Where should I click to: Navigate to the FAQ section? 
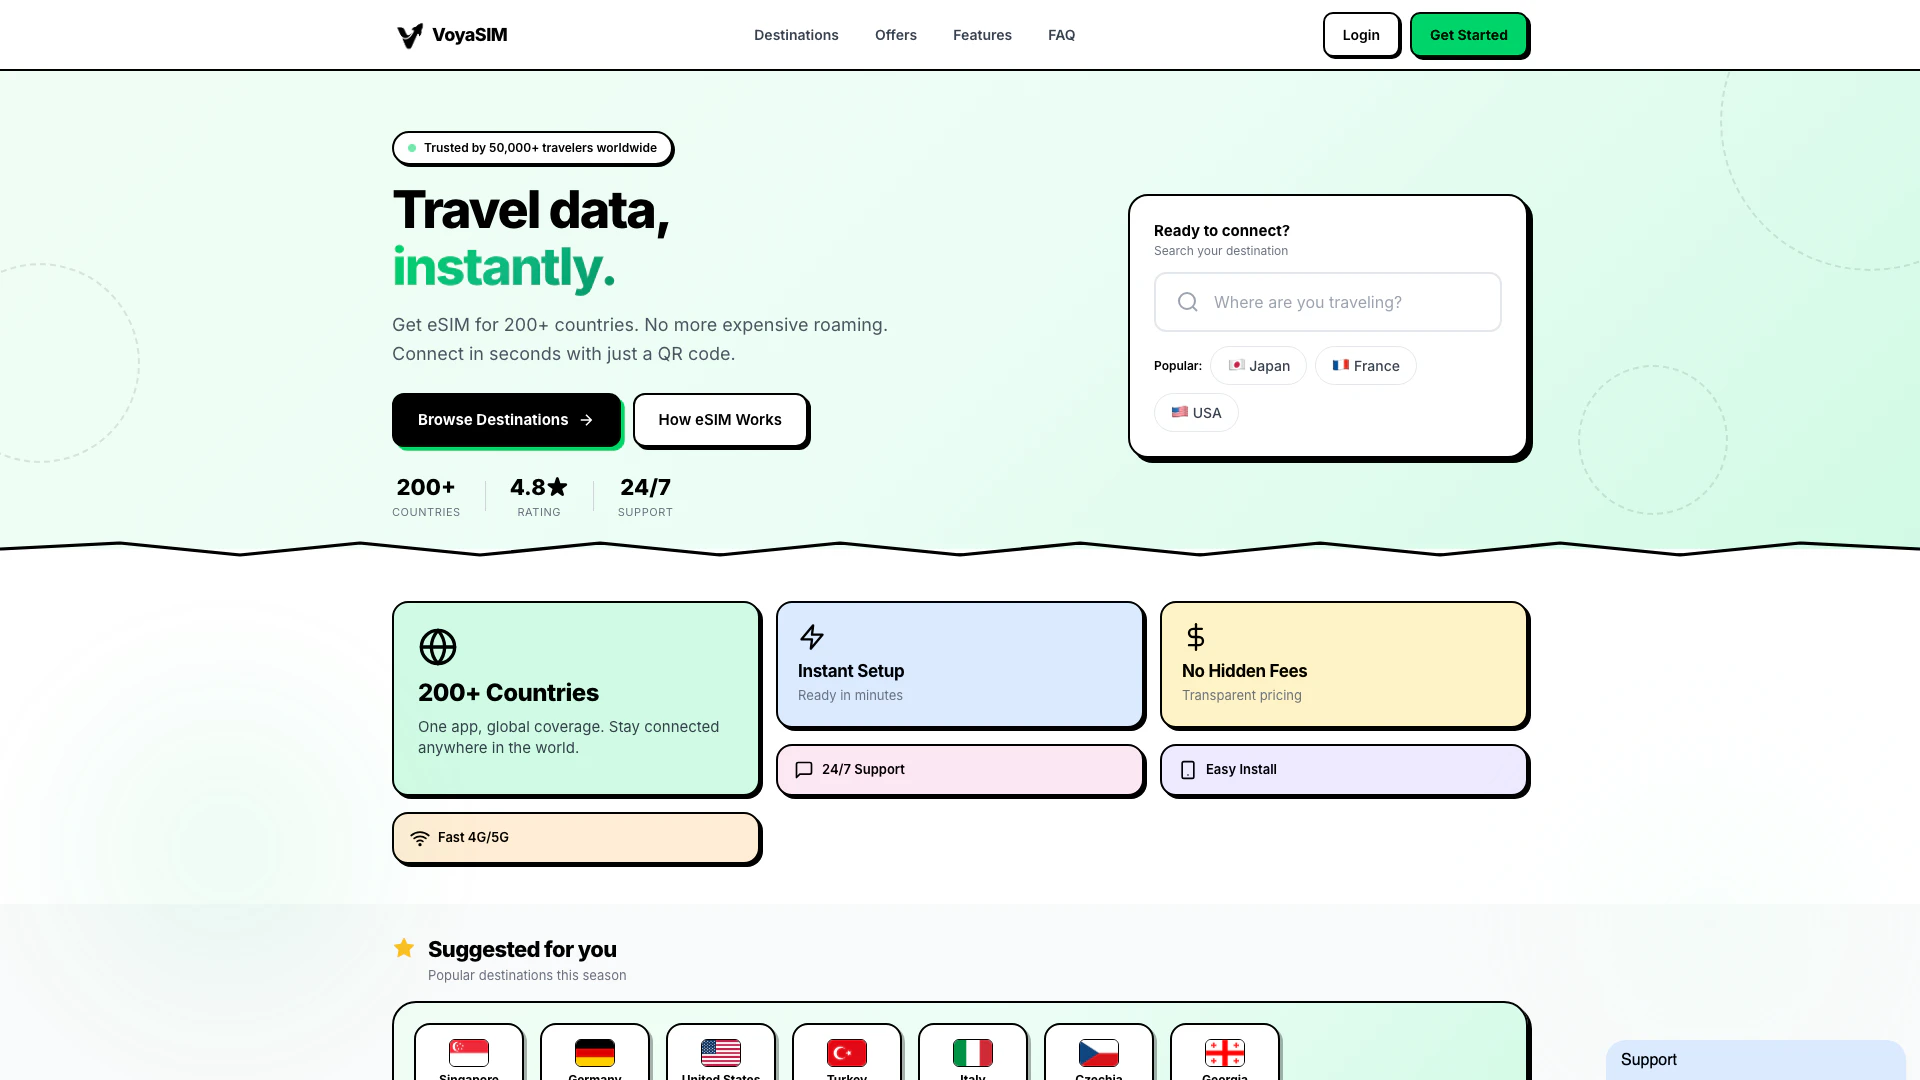pyautogui.click(x=1061, y=35)
